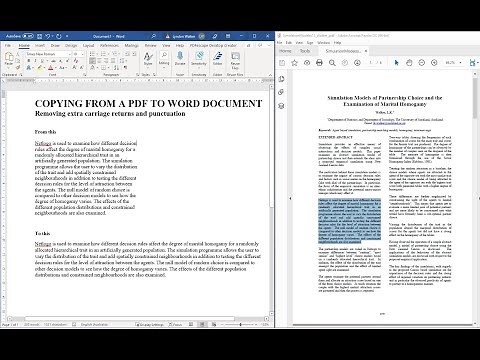The height and width of the screenshot is (360, 480).
Task: Open the PDFescape Desktop Creator tab
Action: pyautogui.click(x=213, y=46)
